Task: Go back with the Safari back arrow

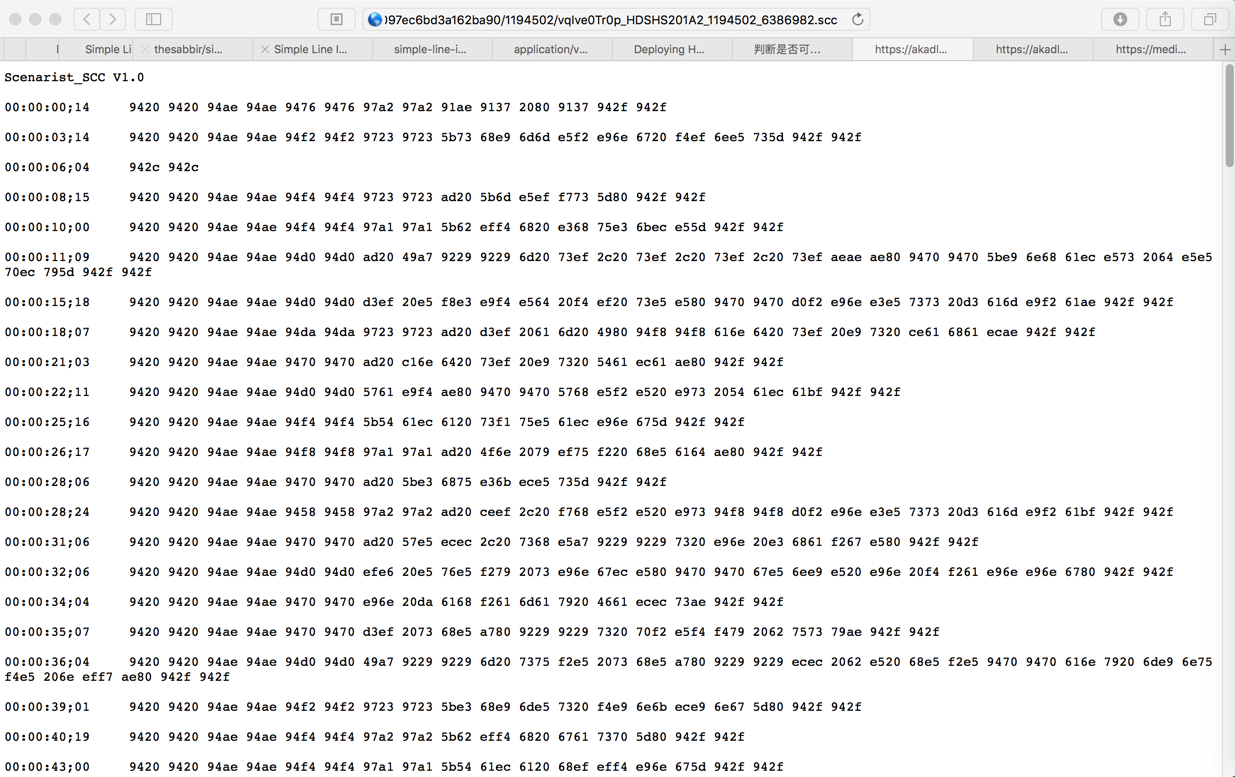Action: point(87,19)
